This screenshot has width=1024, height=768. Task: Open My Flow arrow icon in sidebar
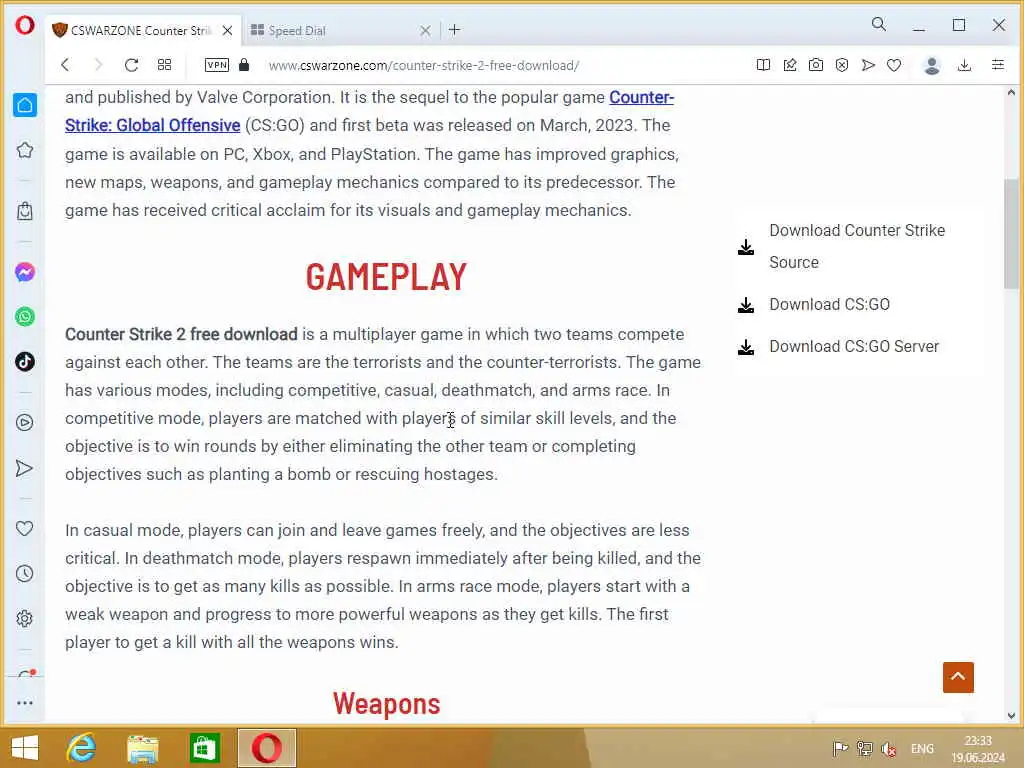(x=25, y=468)
